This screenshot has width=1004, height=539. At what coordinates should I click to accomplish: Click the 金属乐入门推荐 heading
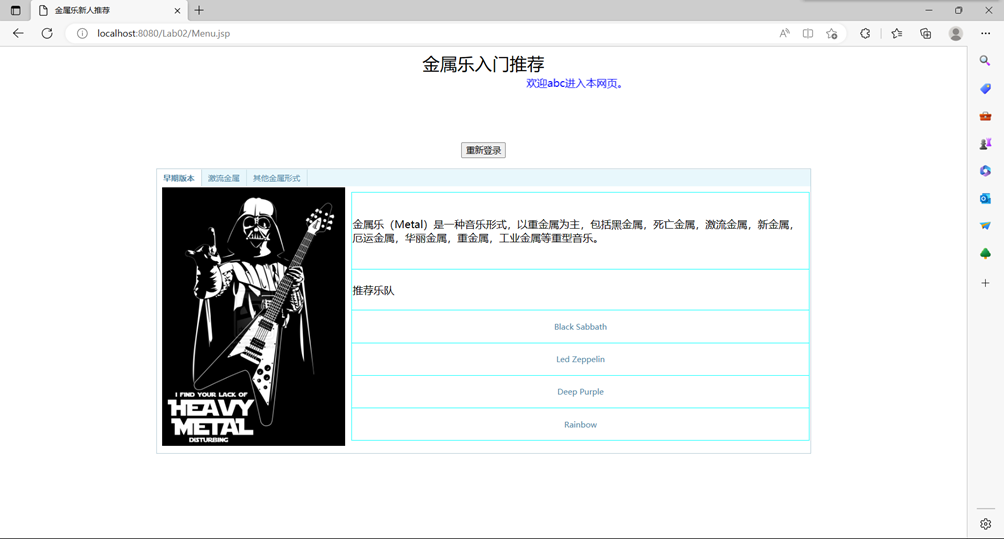click(483, 64)
